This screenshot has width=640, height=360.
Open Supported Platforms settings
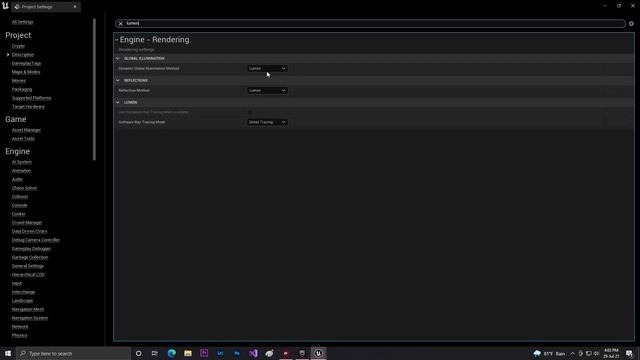pos(31,98)
